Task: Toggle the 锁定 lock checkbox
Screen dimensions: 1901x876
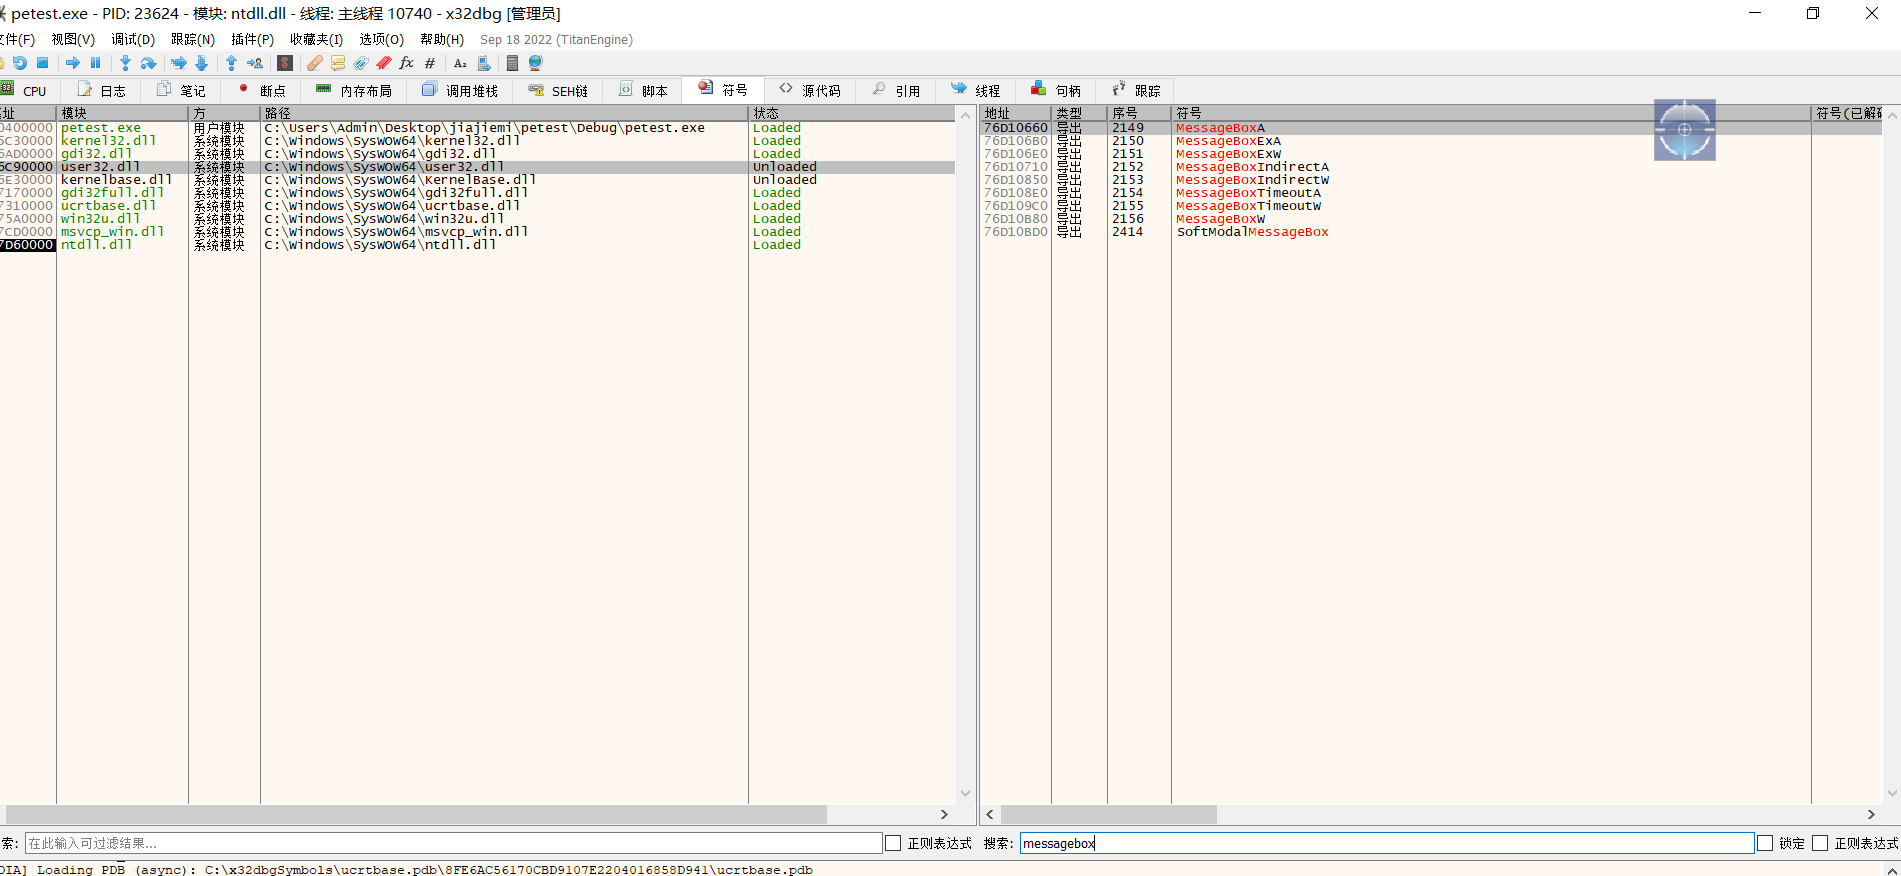Action: tap(1765, 843)
